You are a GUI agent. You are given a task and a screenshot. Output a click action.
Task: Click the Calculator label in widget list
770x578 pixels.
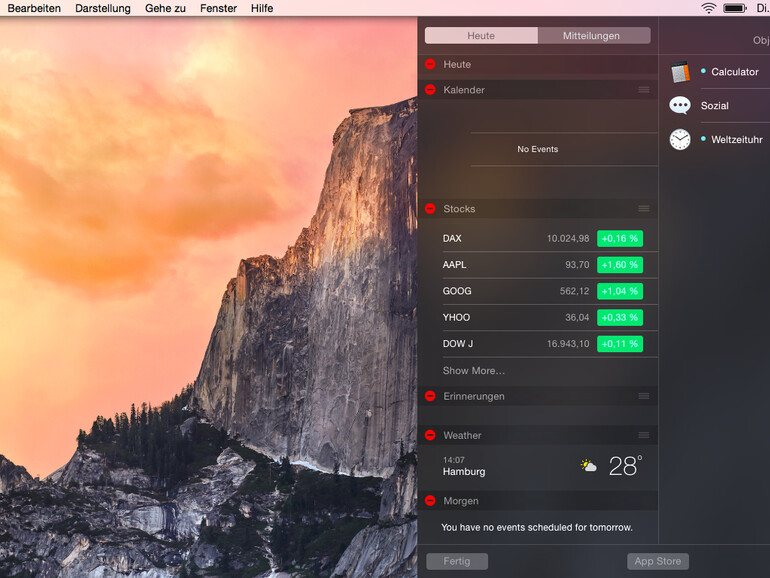tap(735, 72)
